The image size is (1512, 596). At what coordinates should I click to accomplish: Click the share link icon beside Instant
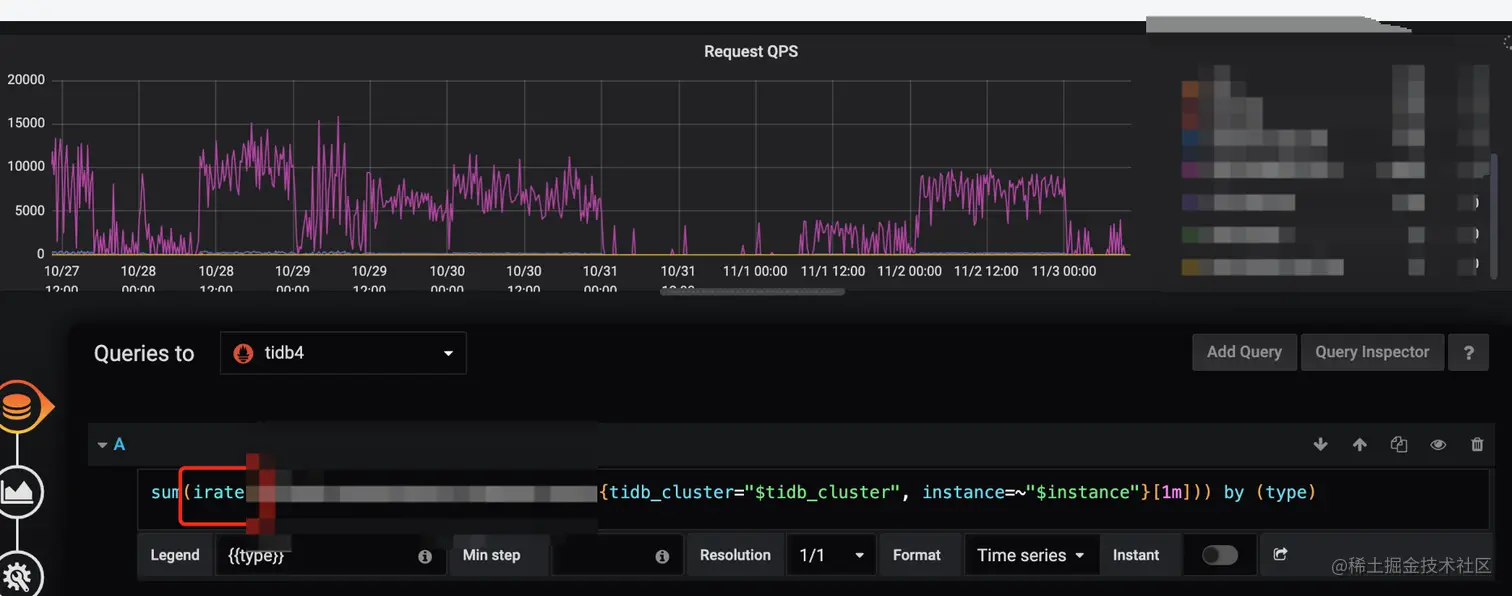1280,554
